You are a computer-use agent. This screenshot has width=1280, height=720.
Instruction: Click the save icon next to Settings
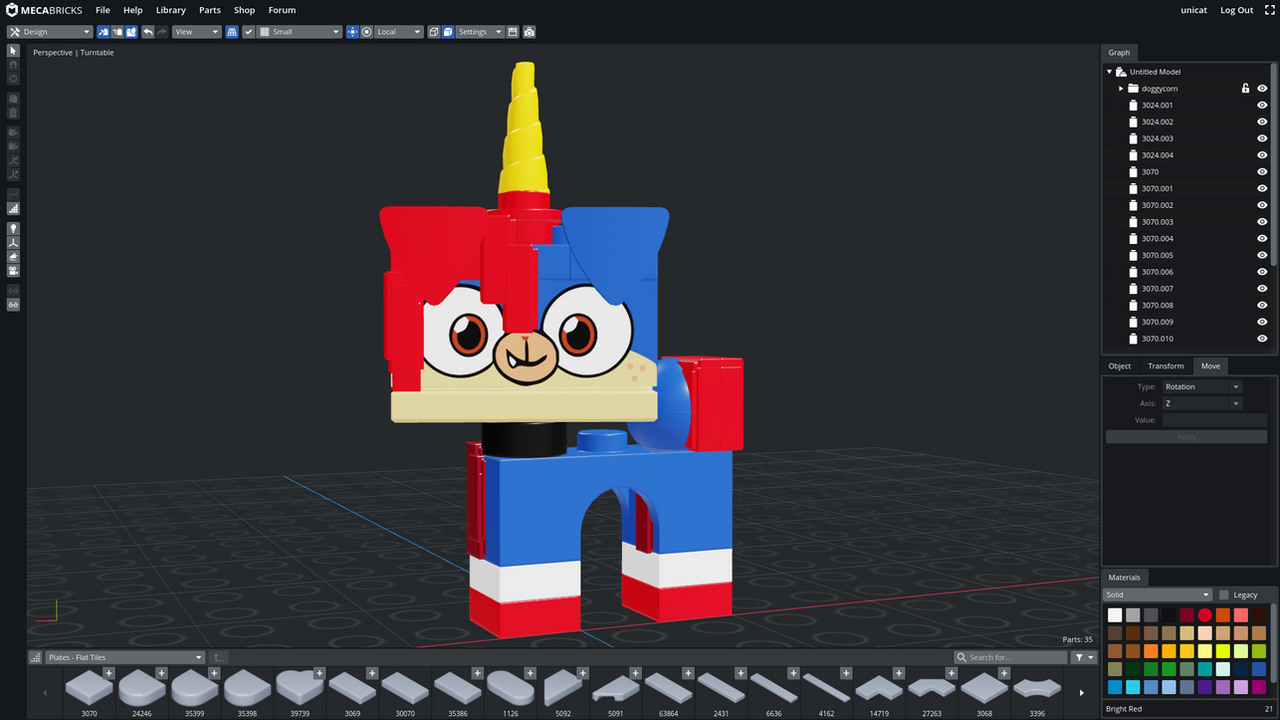tap(513, 32)
